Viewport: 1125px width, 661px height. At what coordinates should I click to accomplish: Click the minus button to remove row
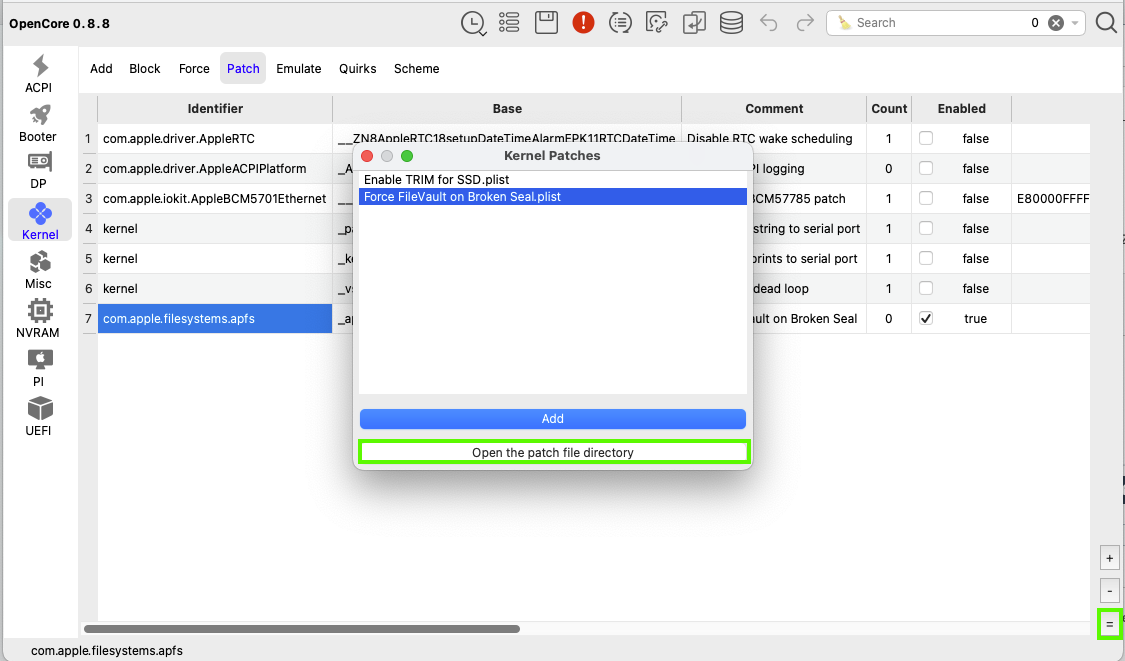tap(1109, 591)
